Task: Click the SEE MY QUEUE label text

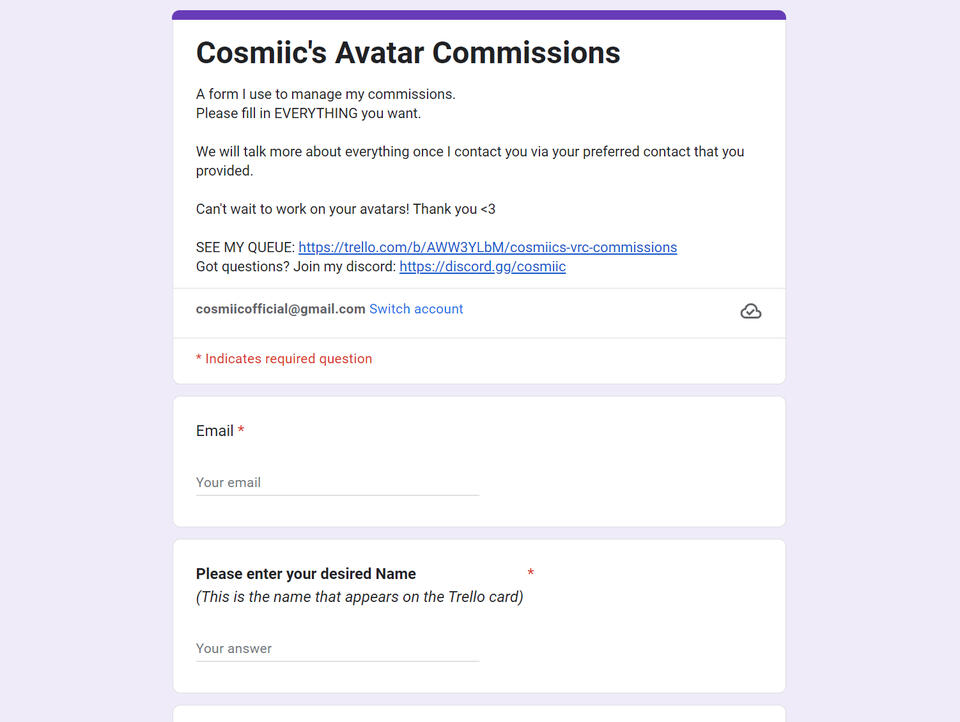Action: (x=245, y=247)
